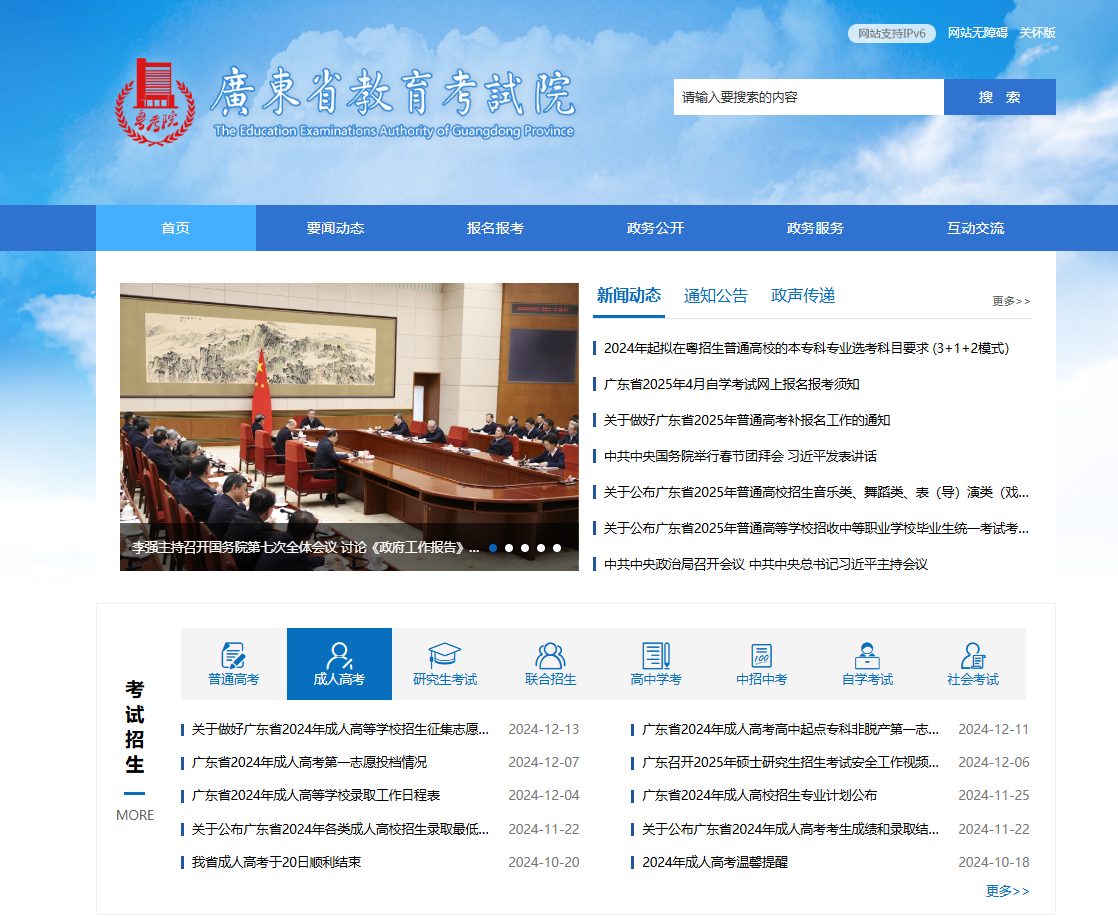Open the 政务公开 navigation menu

point(655,228)
